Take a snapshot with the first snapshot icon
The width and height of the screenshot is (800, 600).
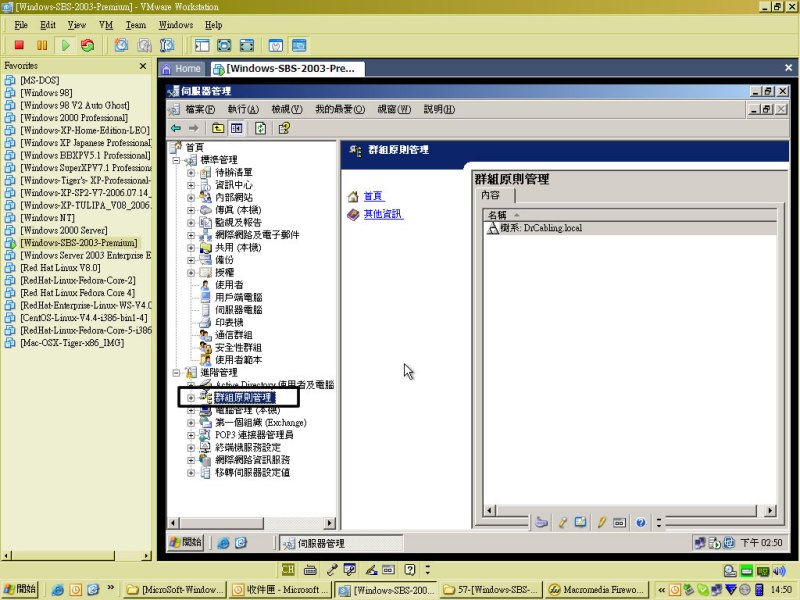[121, 45]
